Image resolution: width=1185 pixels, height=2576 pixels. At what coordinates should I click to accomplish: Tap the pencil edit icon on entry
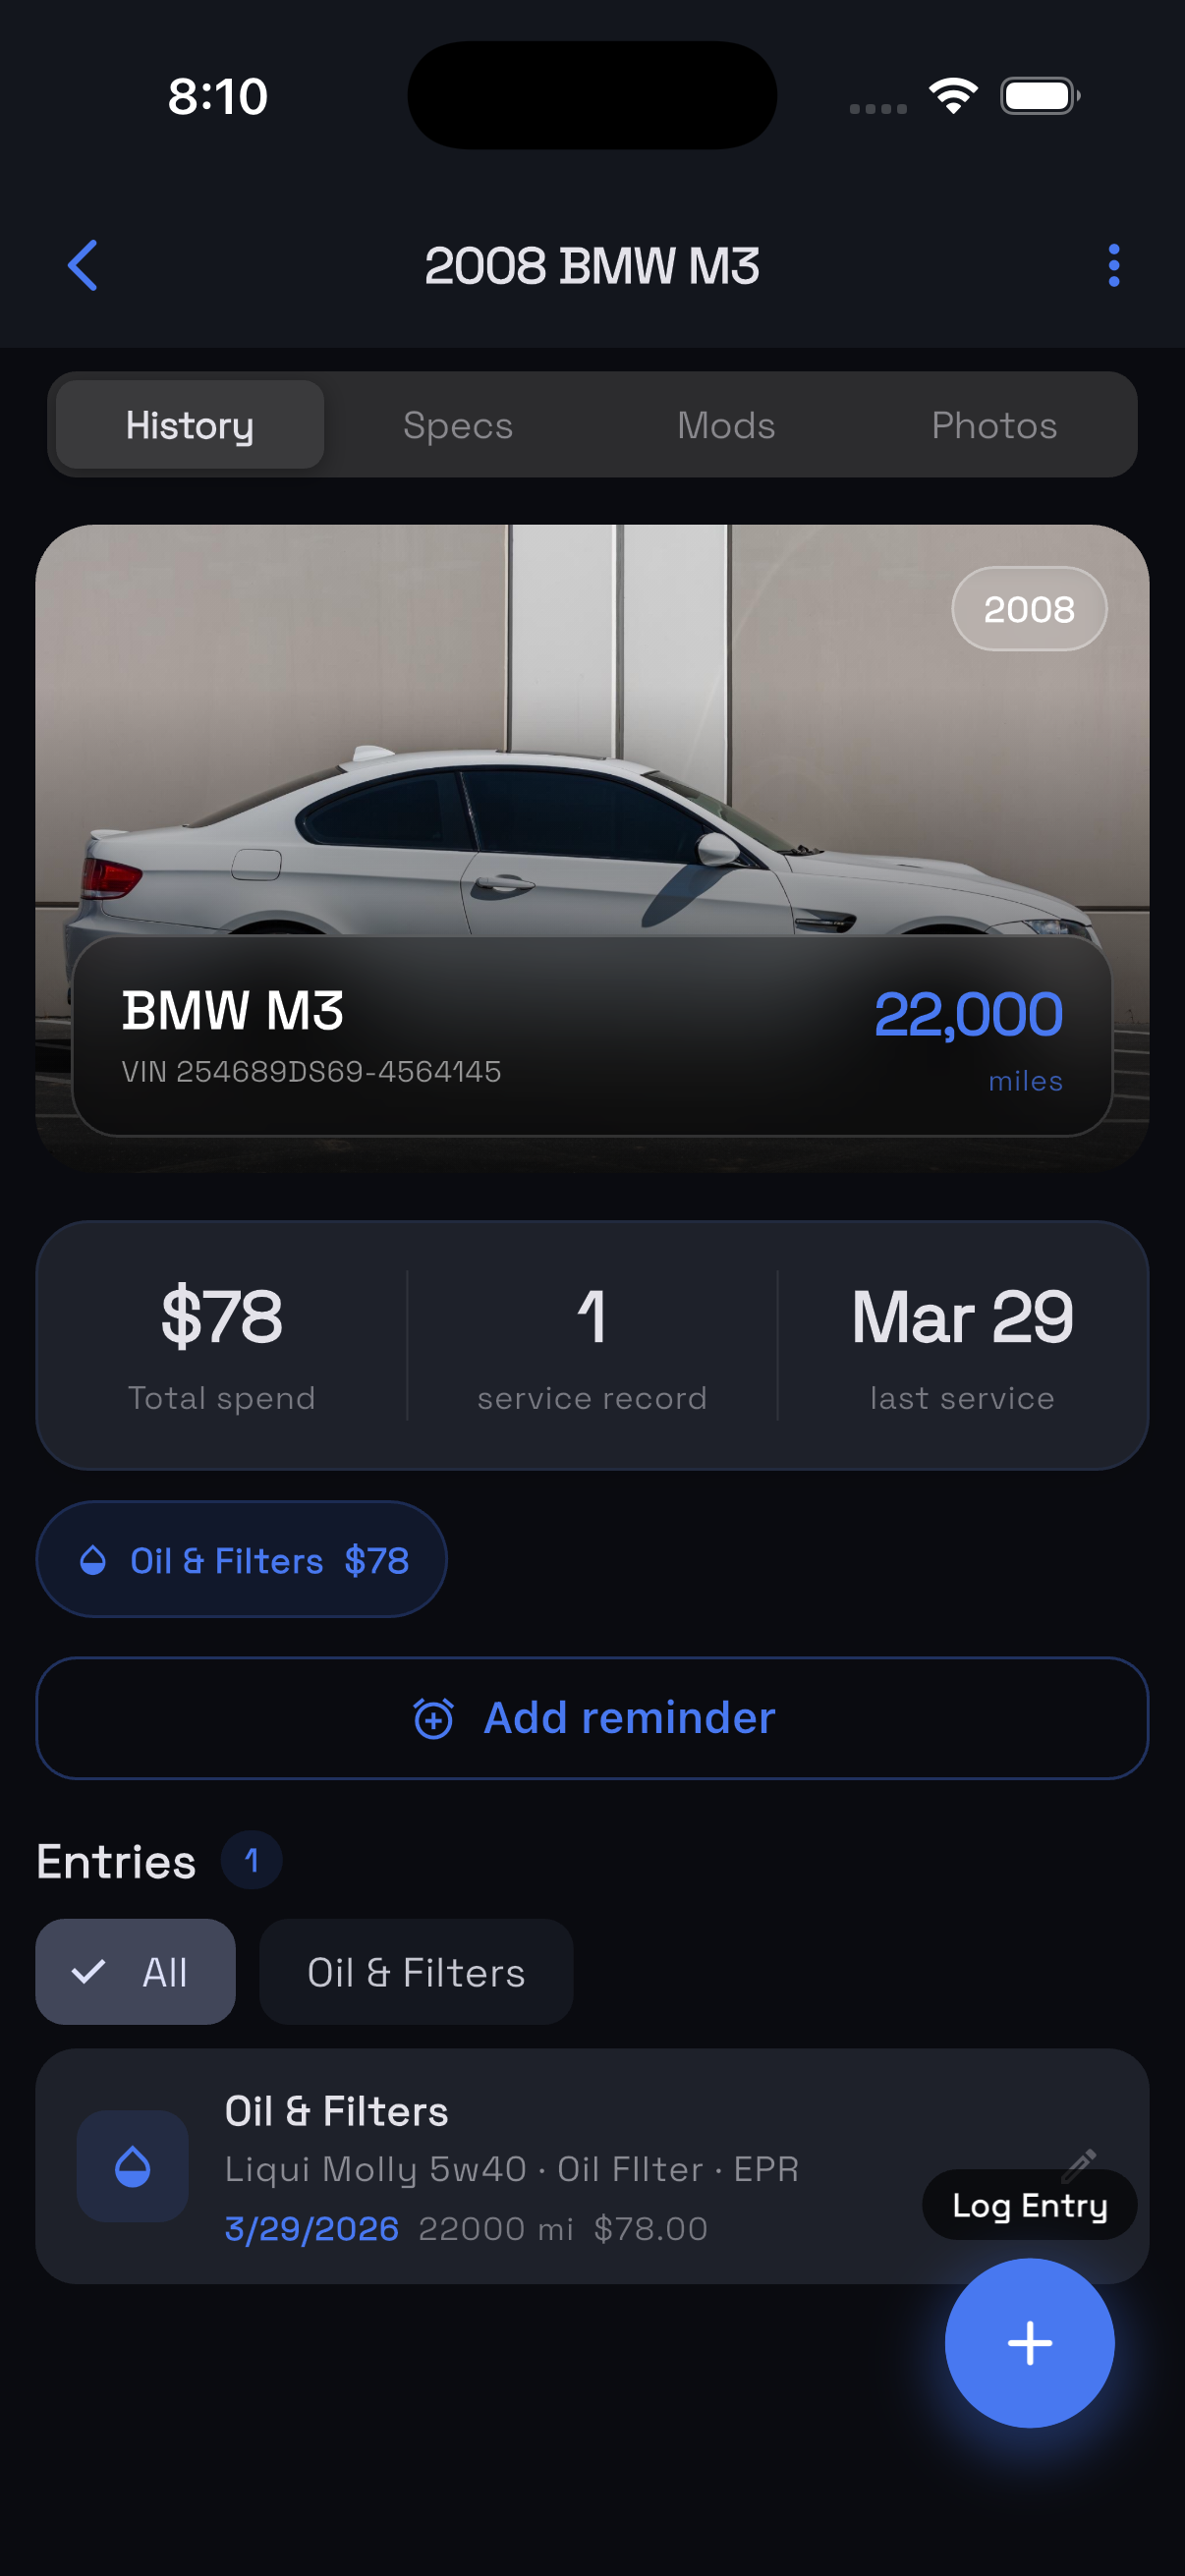[1080, 2163]
